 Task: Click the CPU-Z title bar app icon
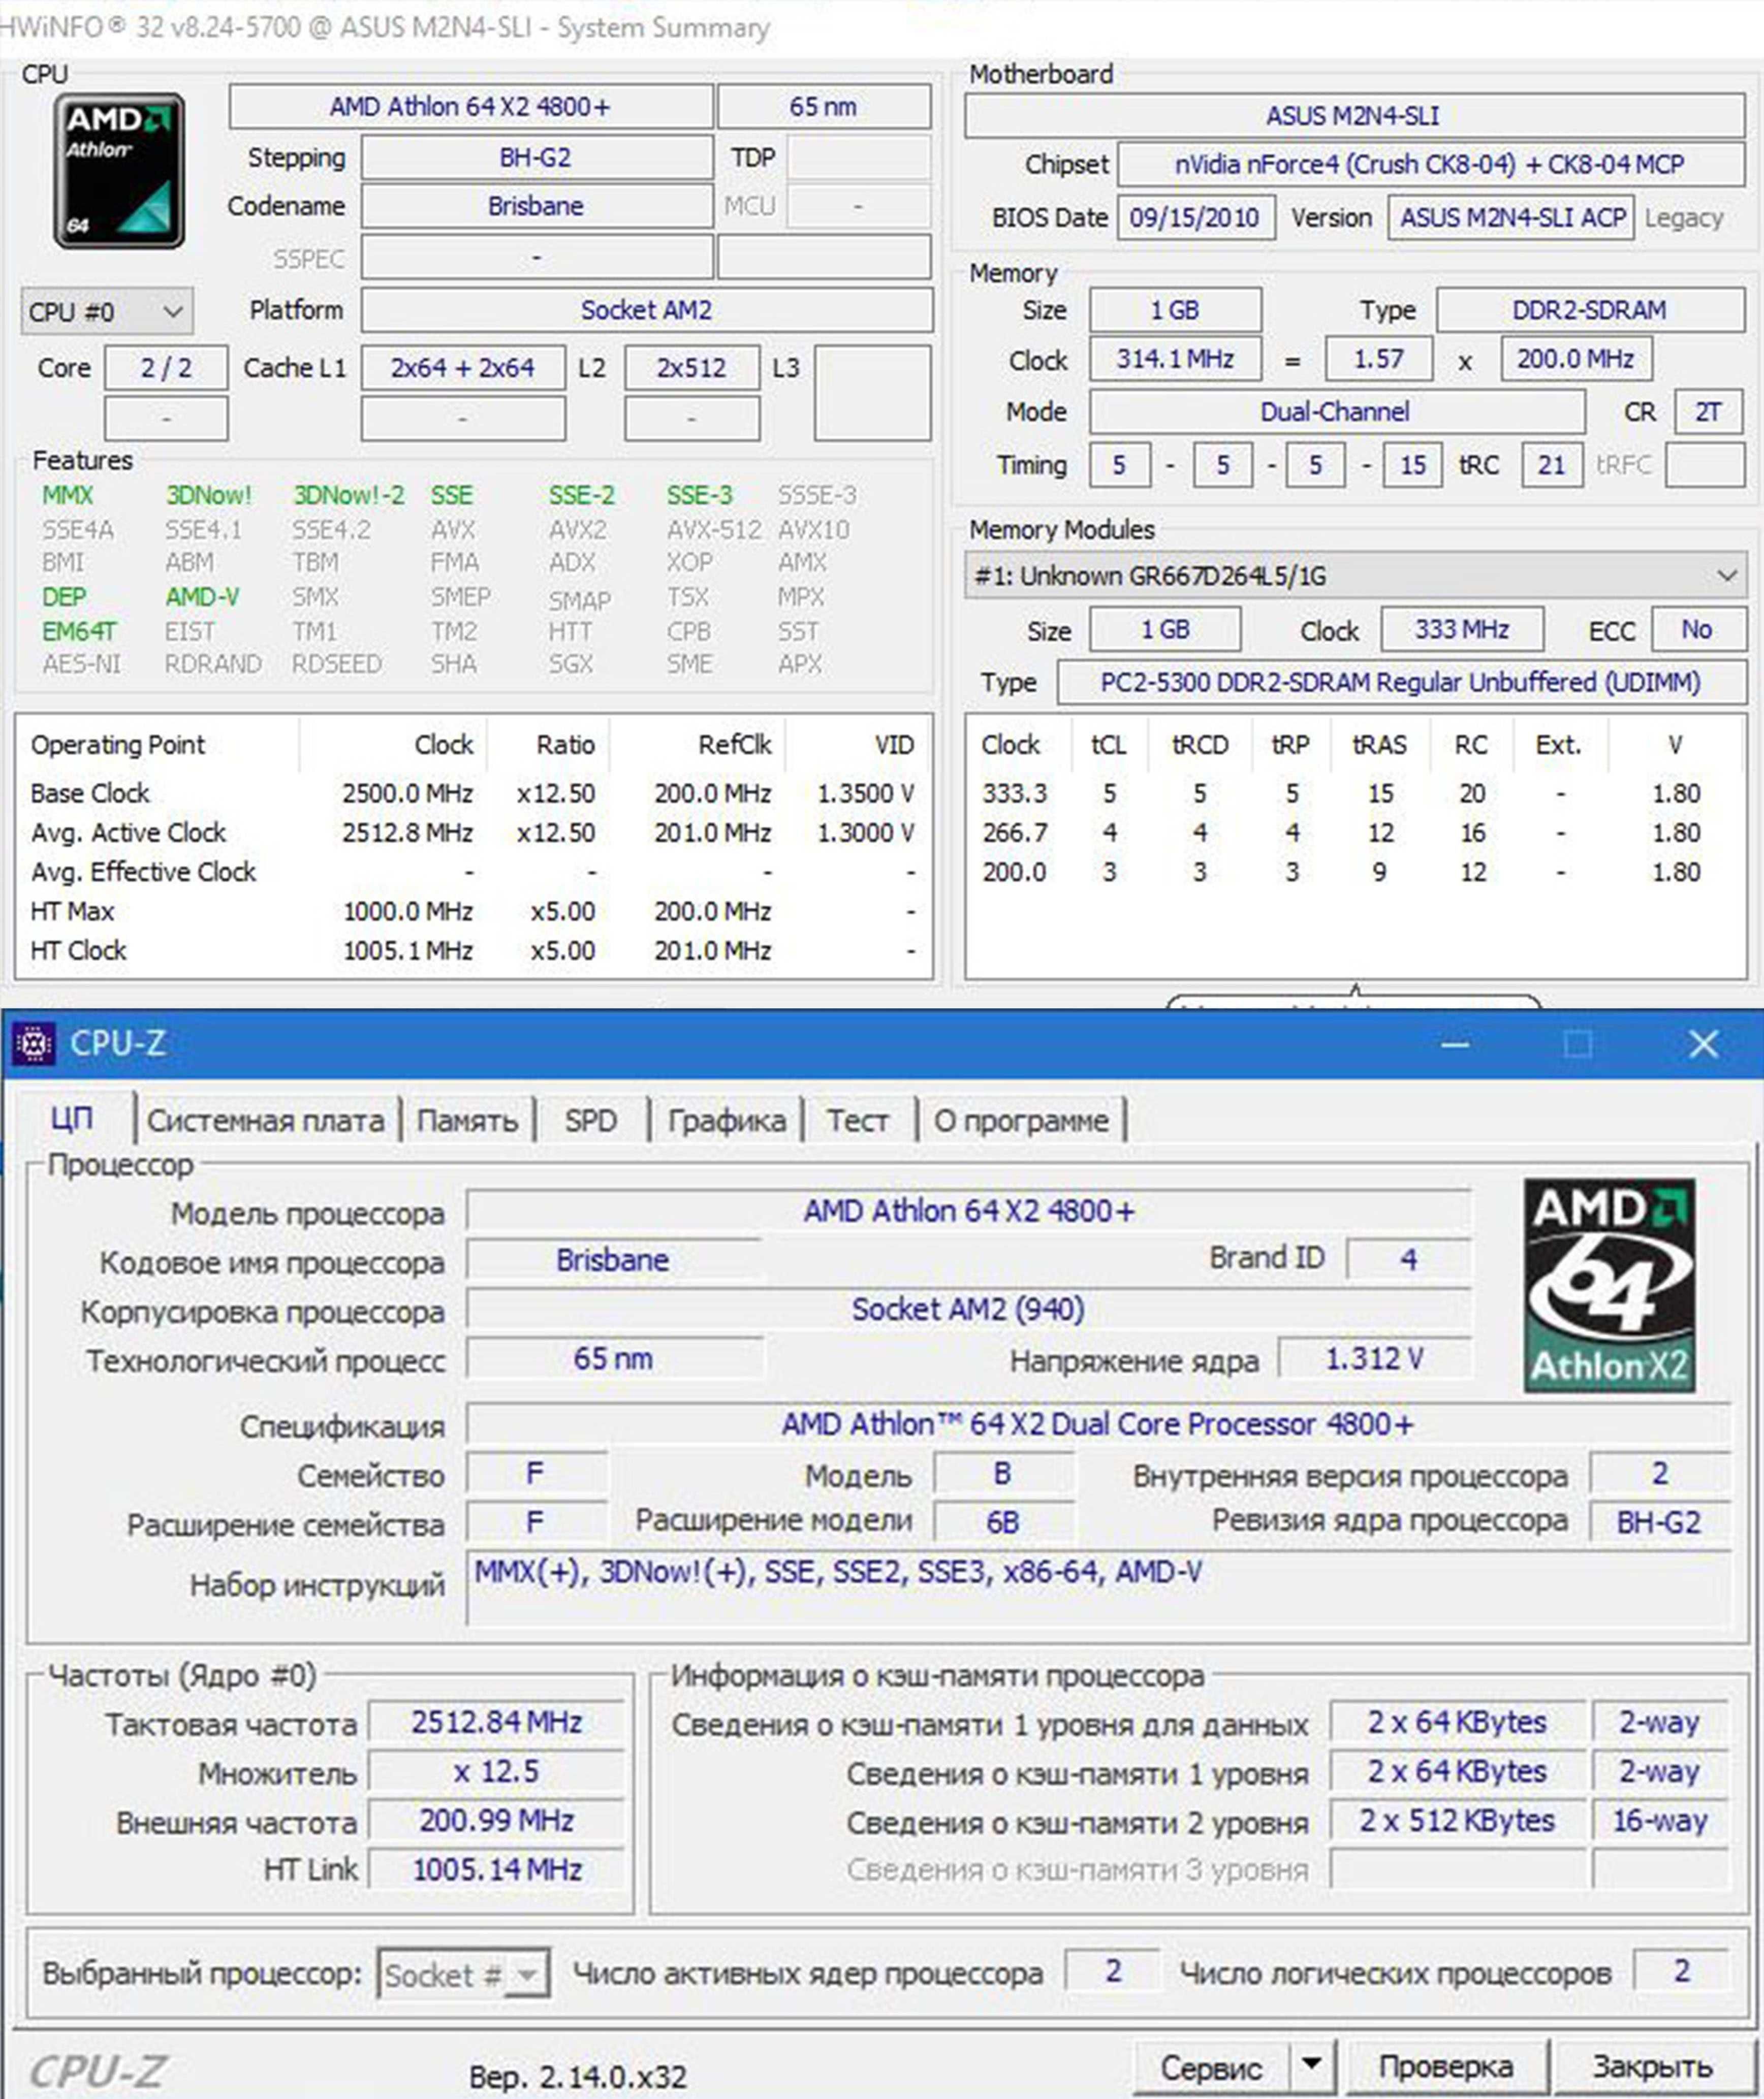click(33, 1044)
